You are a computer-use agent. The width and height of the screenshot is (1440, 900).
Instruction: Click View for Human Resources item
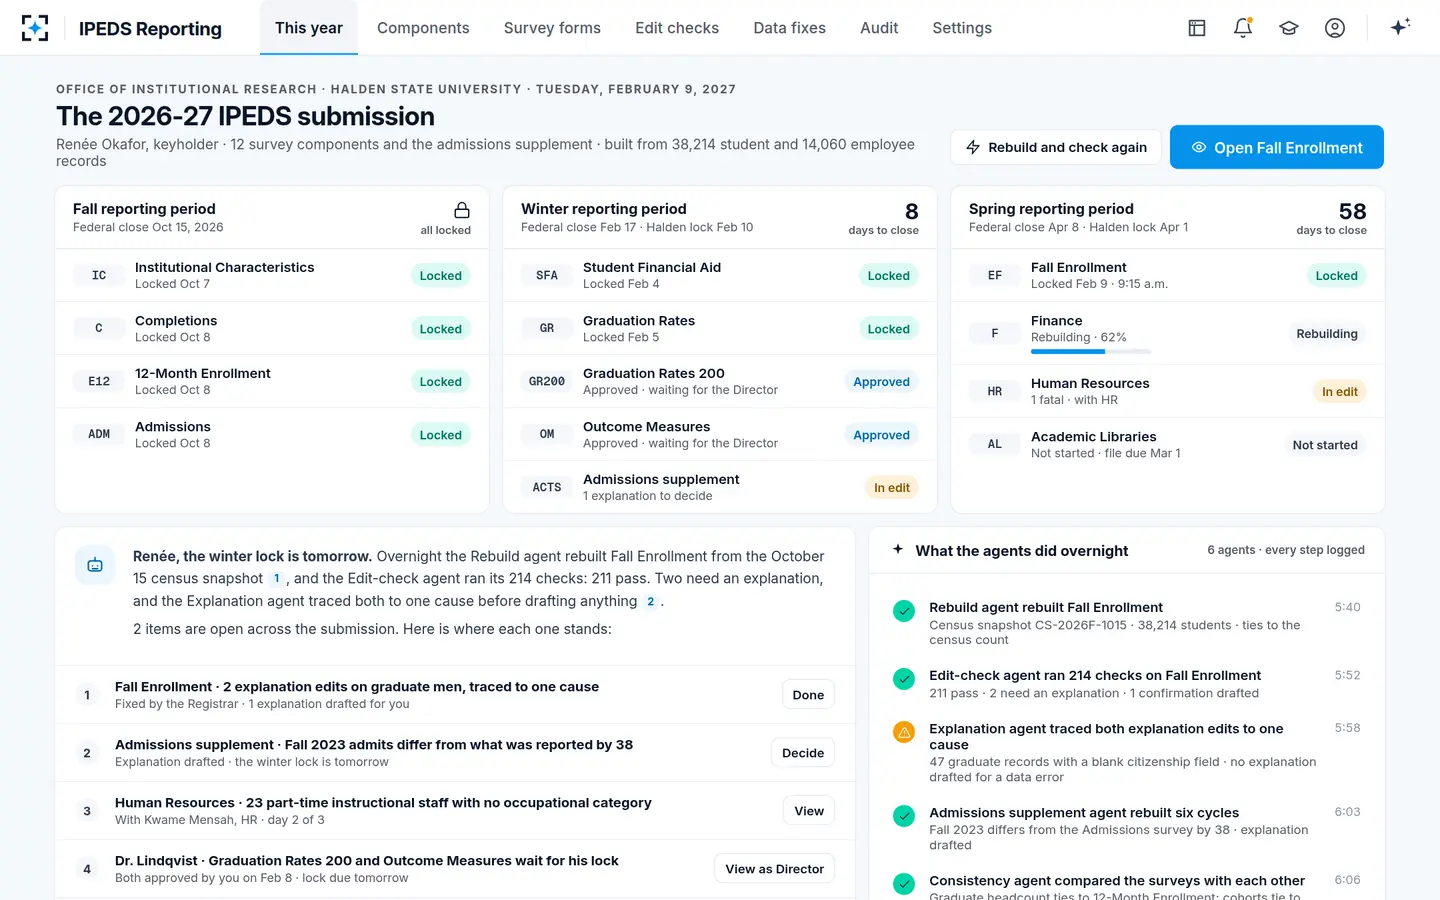(809, 811)
